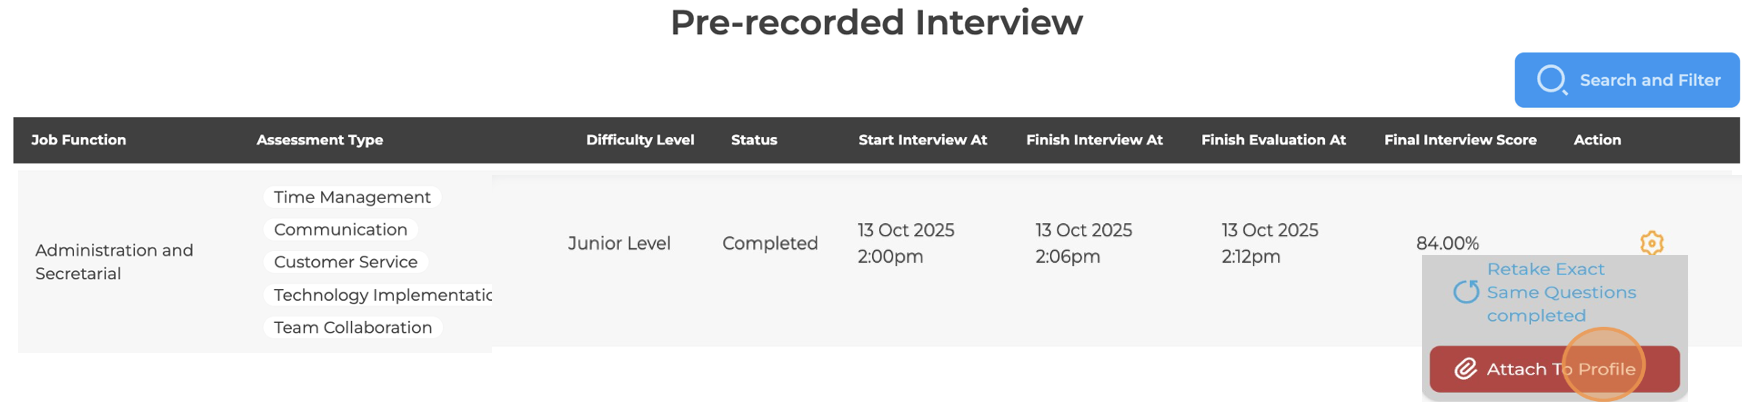Click the magnifier icon in Search and Filter

pyautogui.click(x=1551, y=80)
